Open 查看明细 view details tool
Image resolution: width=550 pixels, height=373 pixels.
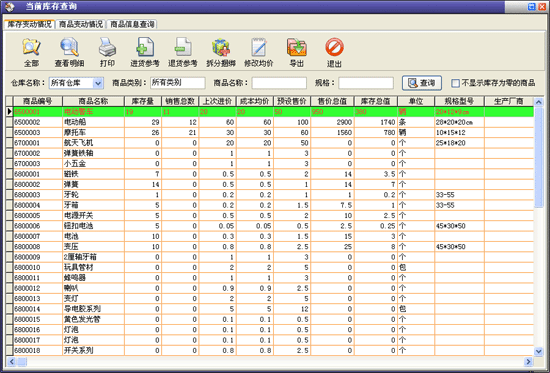click(69, 53)
